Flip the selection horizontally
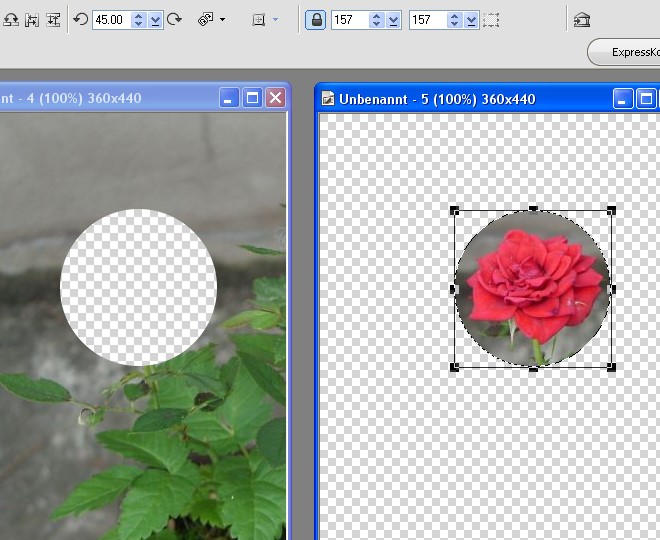 [x=32, y=20]
